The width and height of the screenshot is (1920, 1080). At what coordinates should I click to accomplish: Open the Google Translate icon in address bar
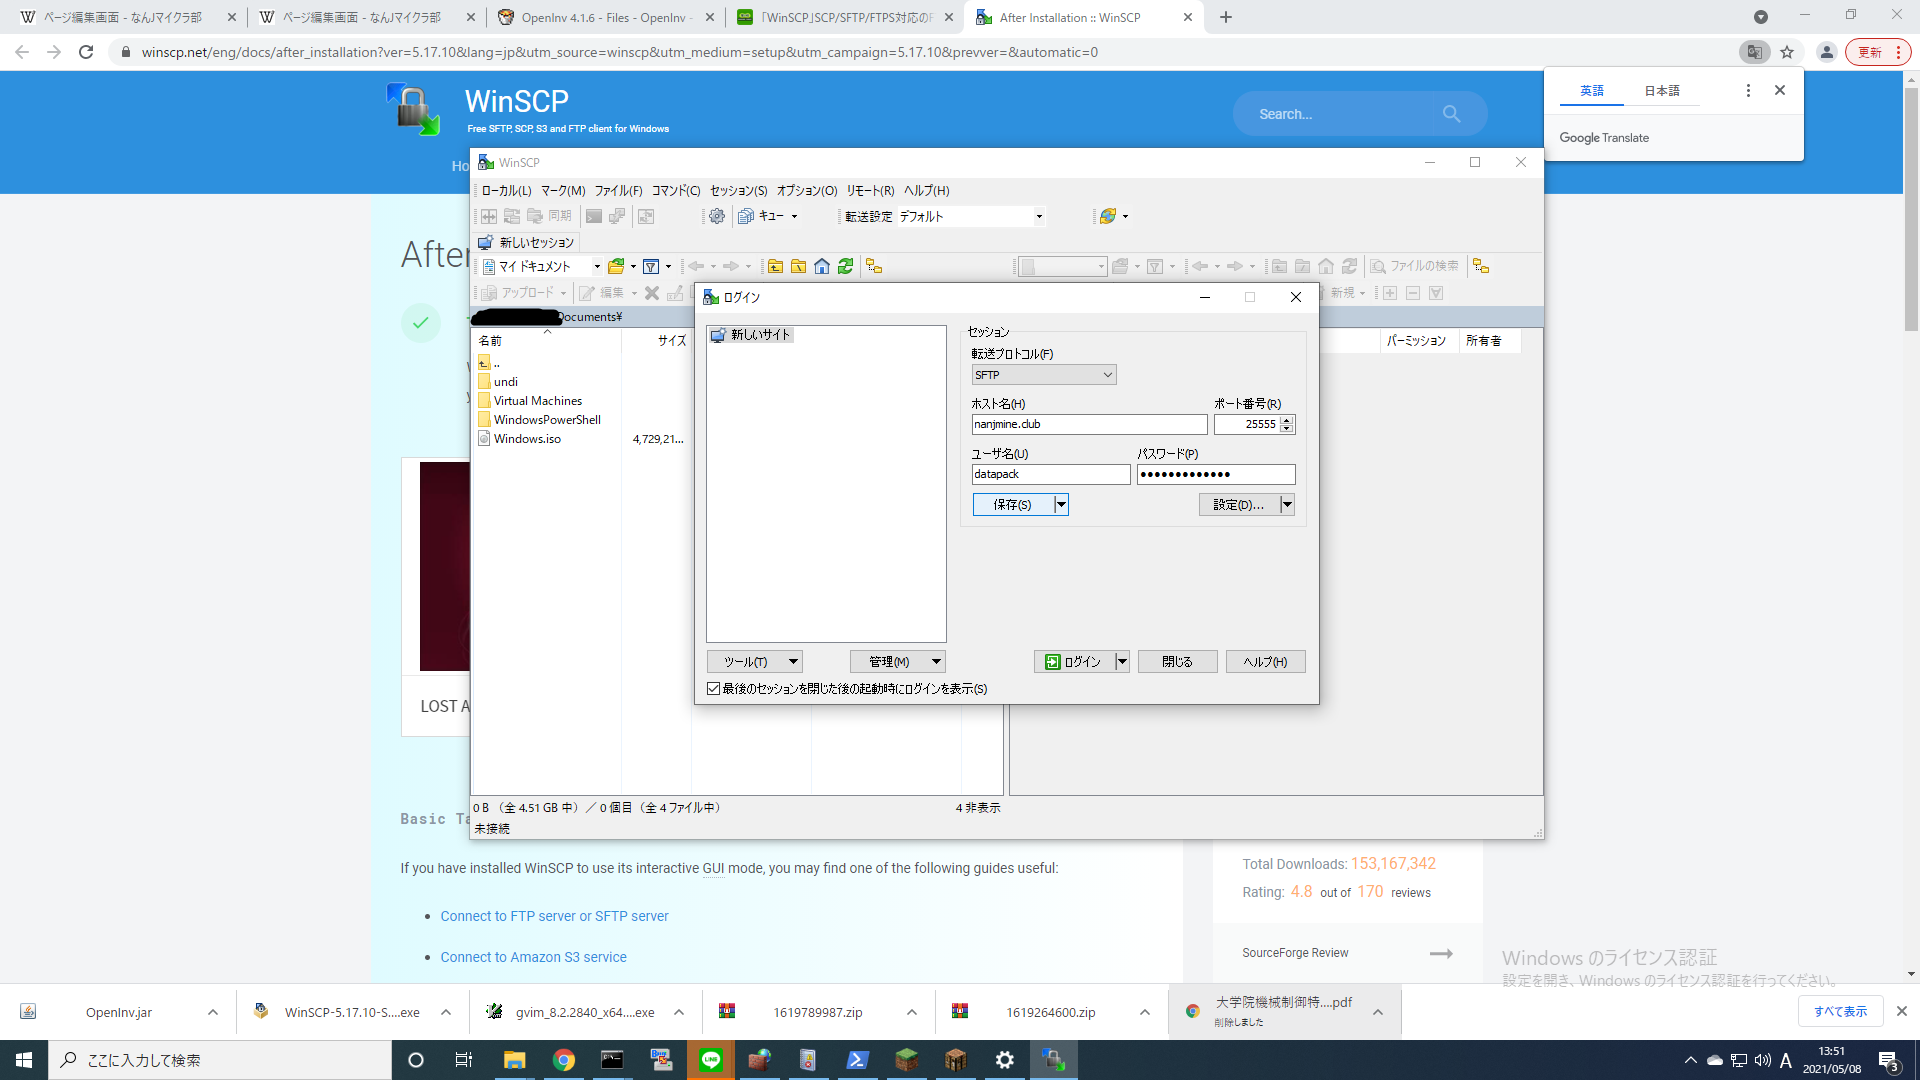pyautogui.click(x=1754, y=52)
